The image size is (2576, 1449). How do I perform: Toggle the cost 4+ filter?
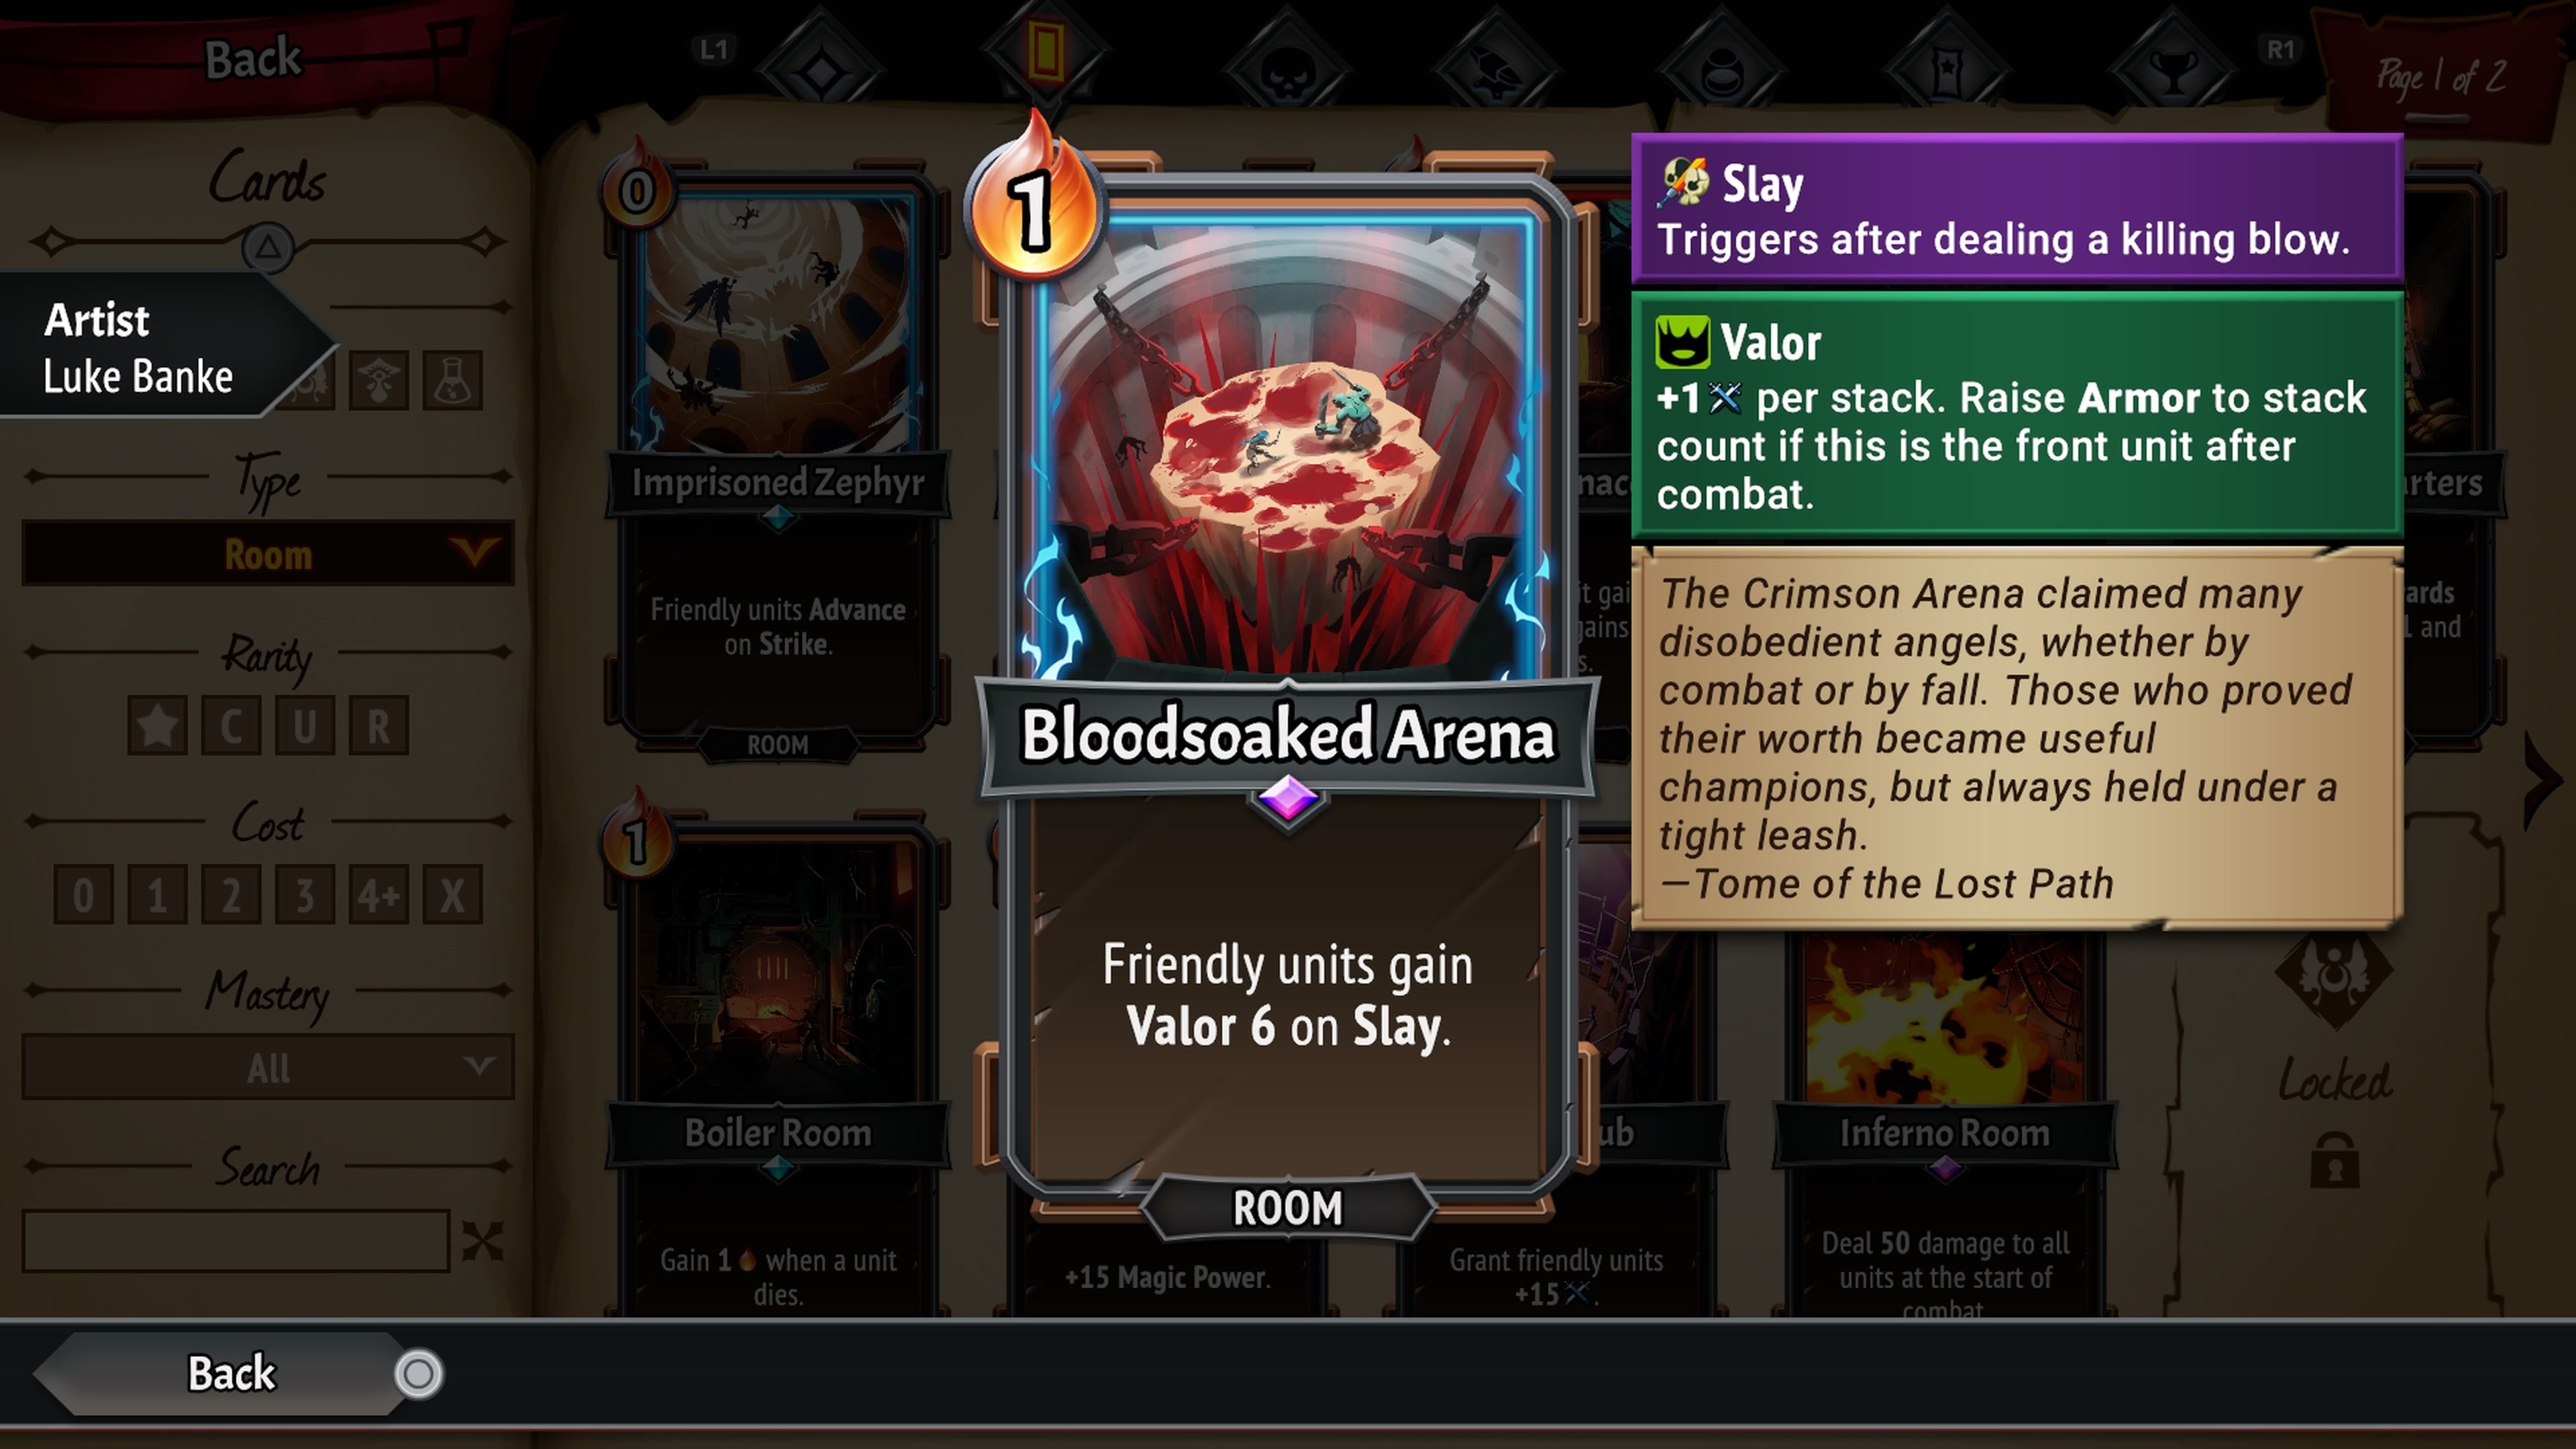378,894
